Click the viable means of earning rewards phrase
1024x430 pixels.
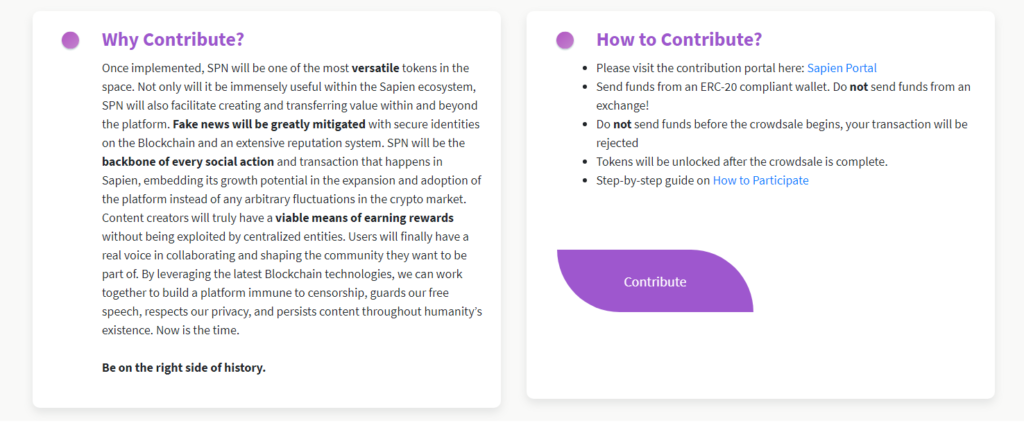[364, 218]
